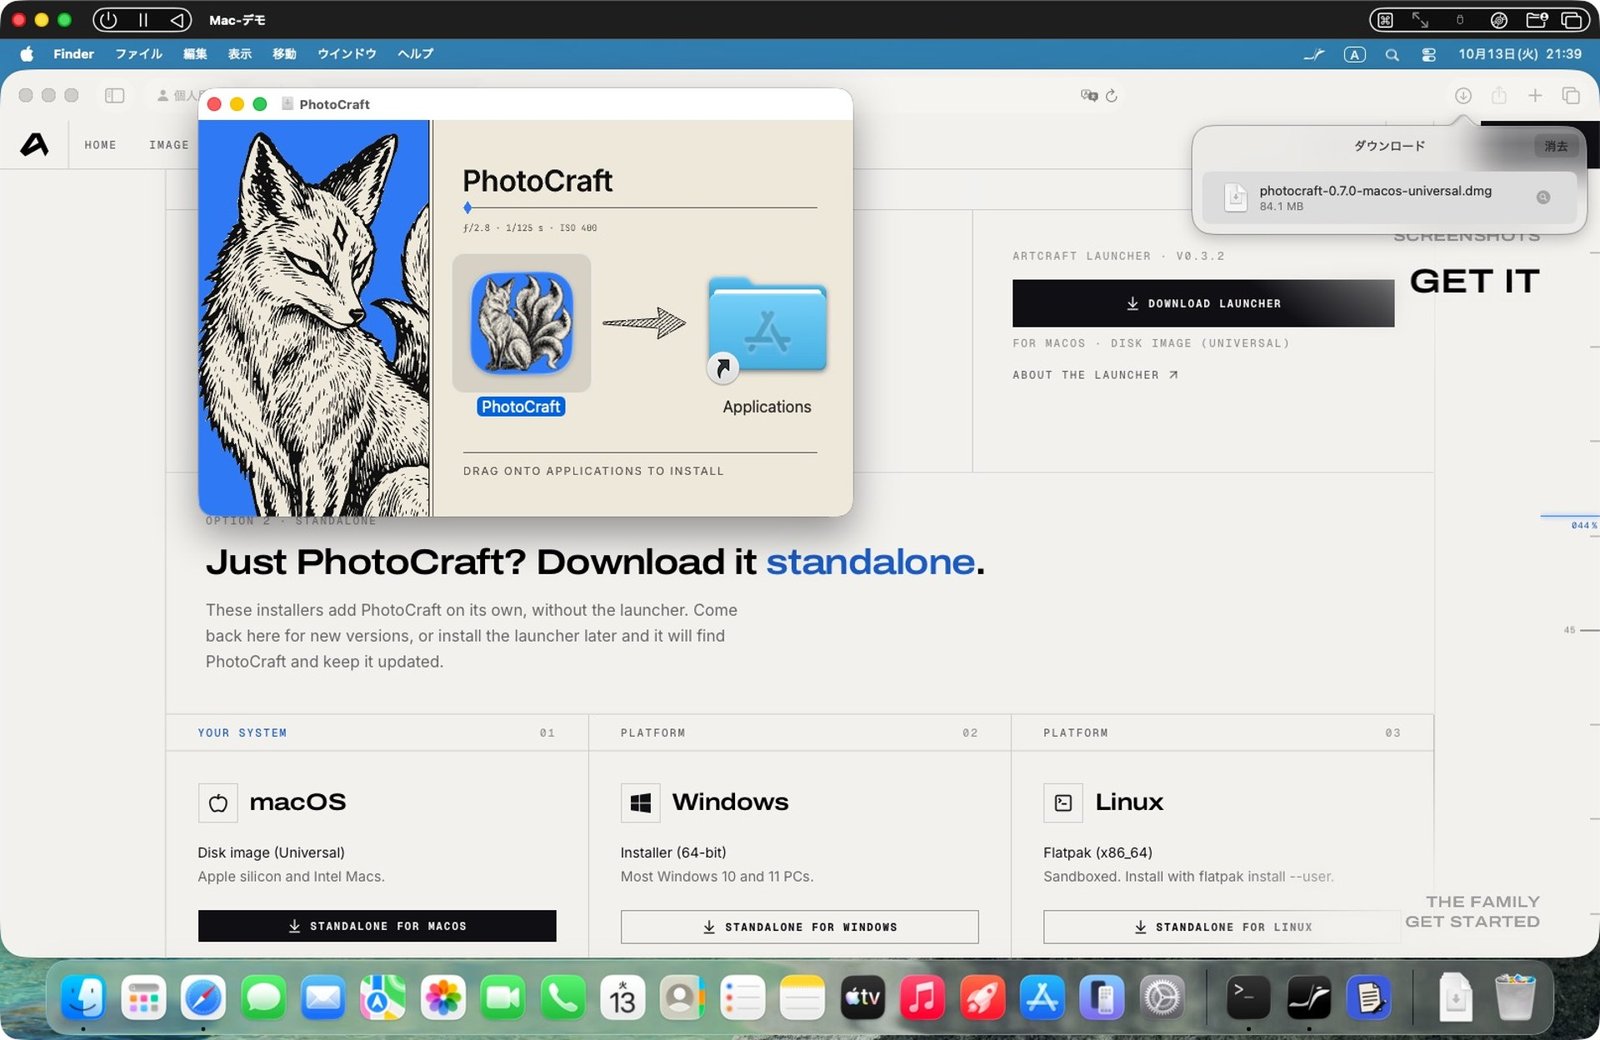Pause the Mac-デモ virtual machine
Image resolution: width=1600 pixels, height=1040 pixels.
143,20
